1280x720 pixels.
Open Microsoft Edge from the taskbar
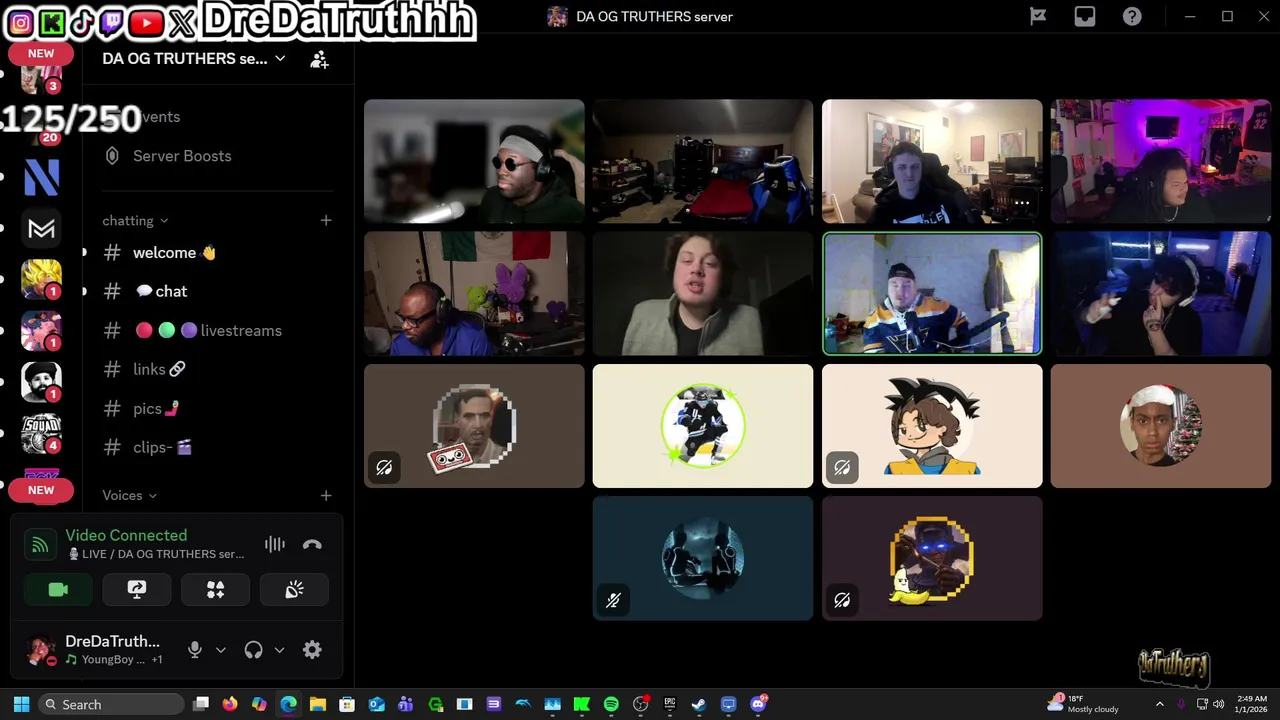pos(288,704)
